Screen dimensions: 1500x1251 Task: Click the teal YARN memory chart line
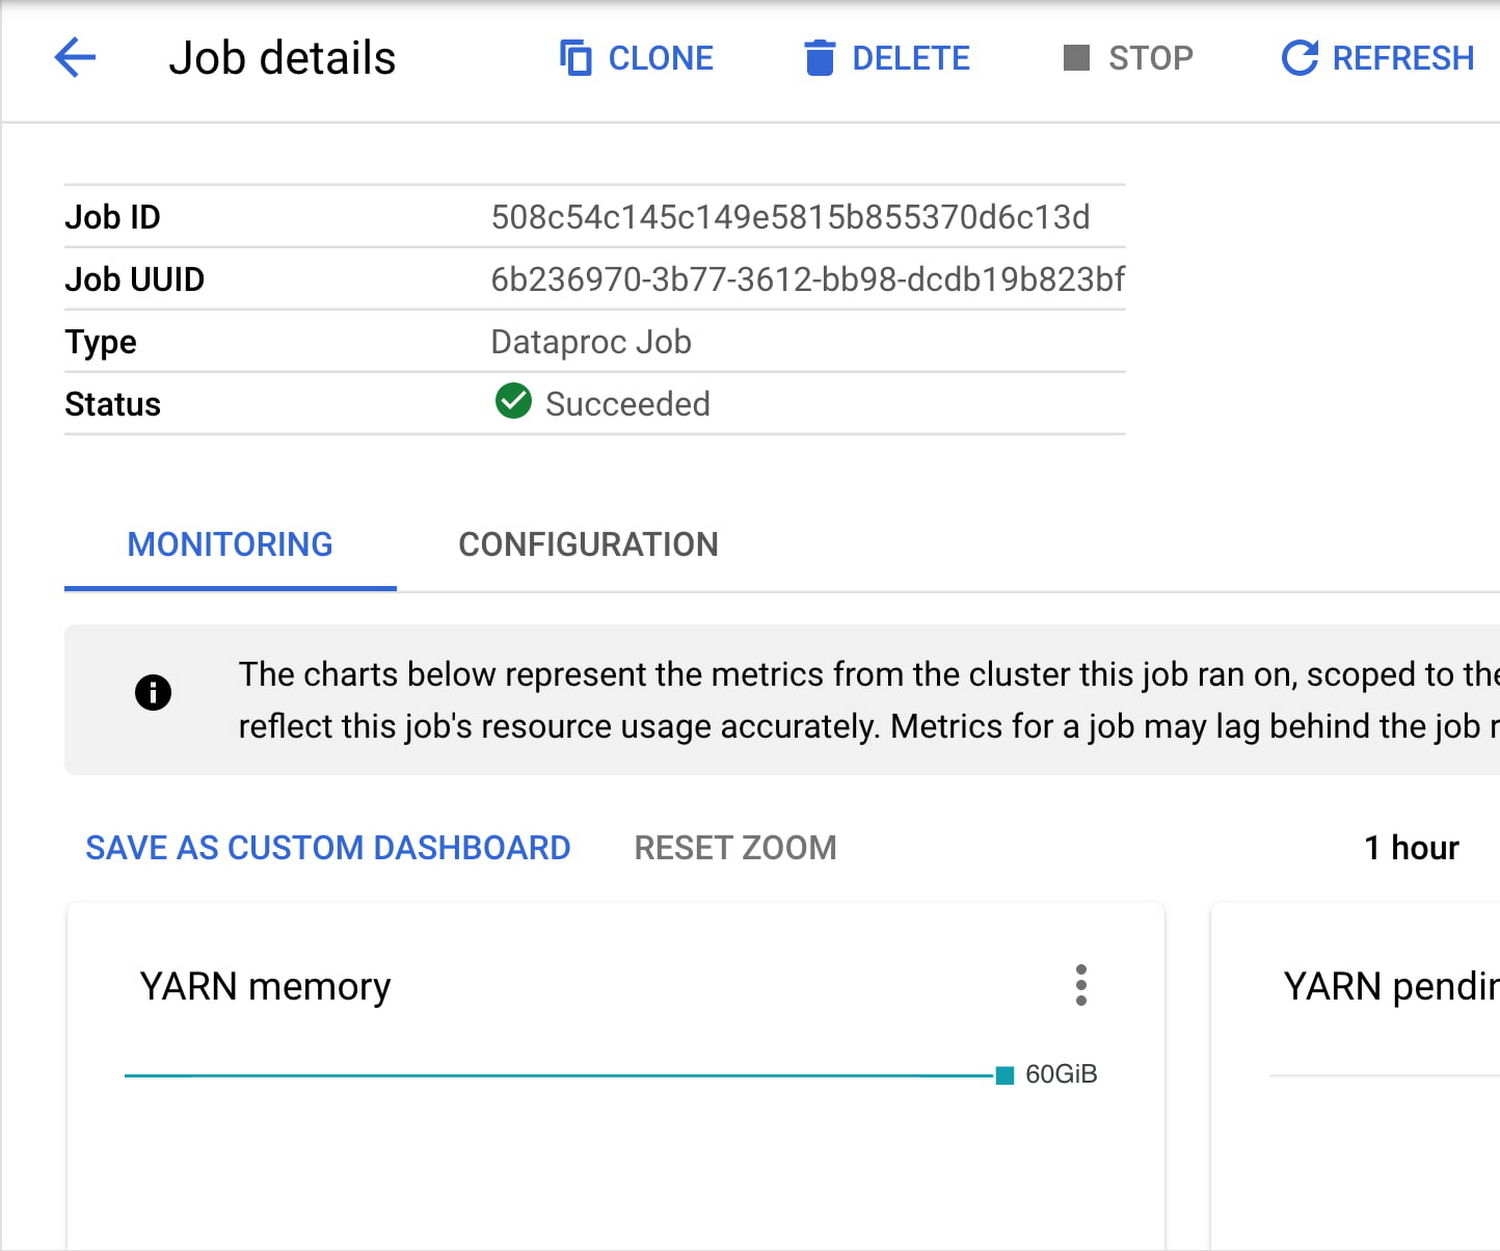558,1075
